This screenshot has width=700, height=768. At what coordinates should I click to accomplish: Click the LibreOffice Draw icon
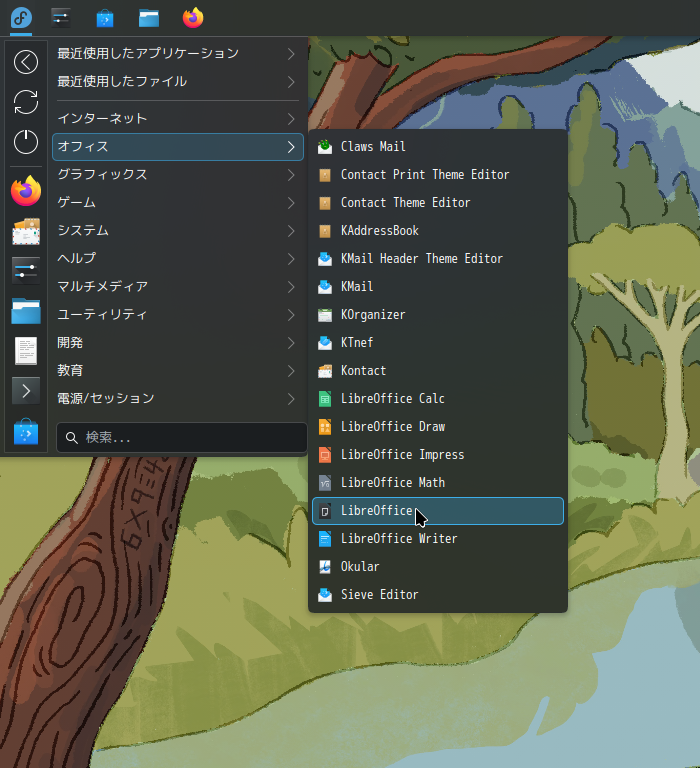pos(325,427)
